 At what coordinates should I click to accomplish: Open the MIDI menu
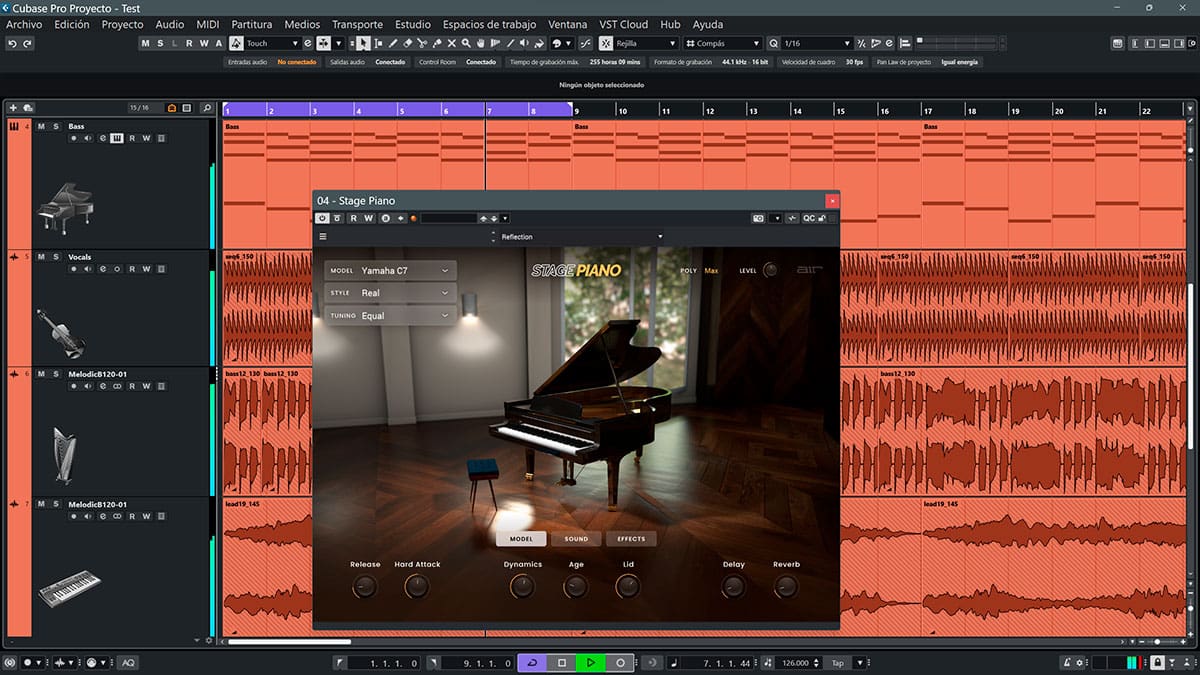[207, 24]
